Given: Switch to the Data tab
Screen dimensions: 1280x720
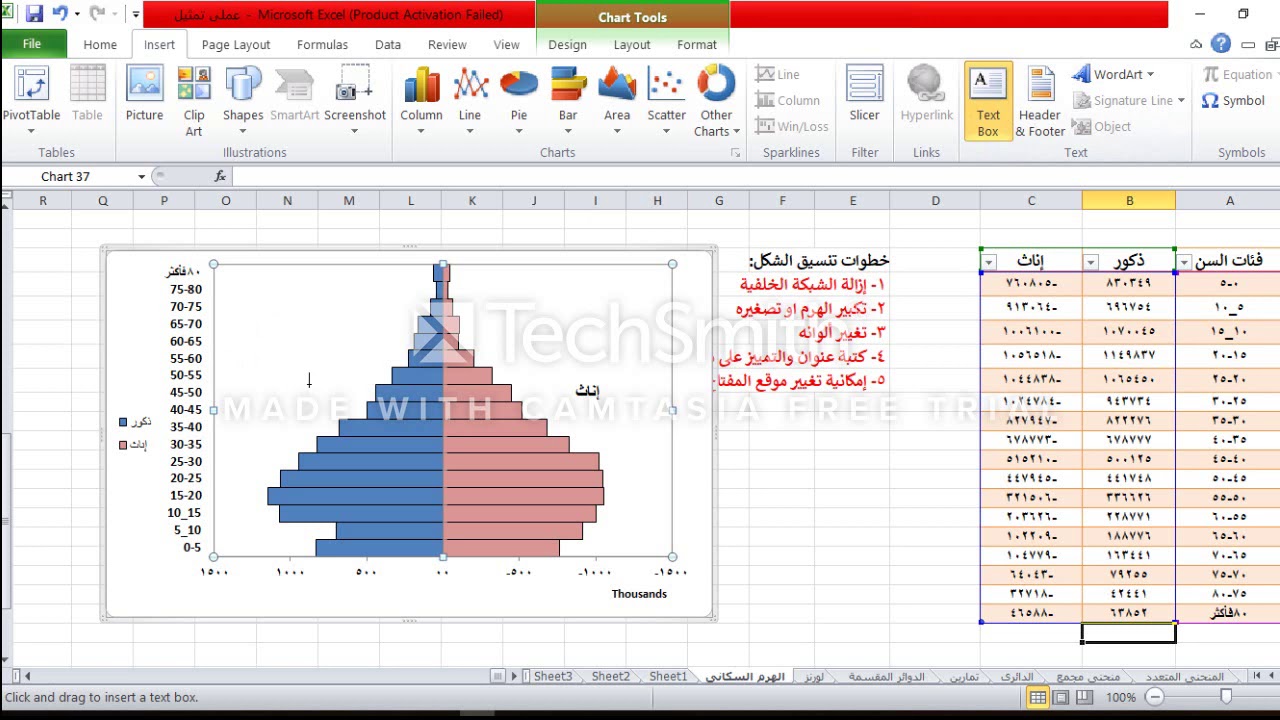Looking at the screenshot, I should tap(388, 44).
